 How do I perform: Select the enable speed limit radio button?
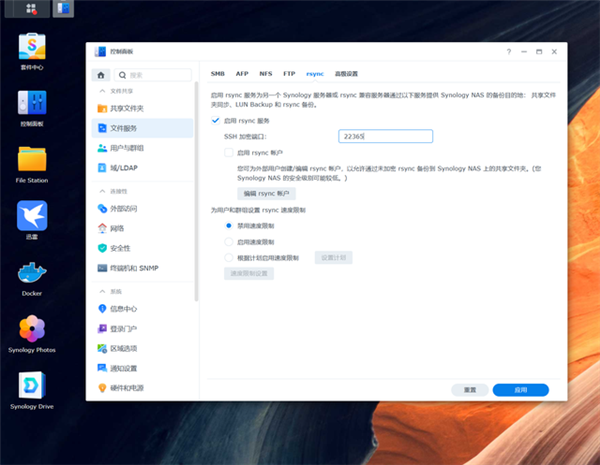pyautogui.click(x=229, y=242)
